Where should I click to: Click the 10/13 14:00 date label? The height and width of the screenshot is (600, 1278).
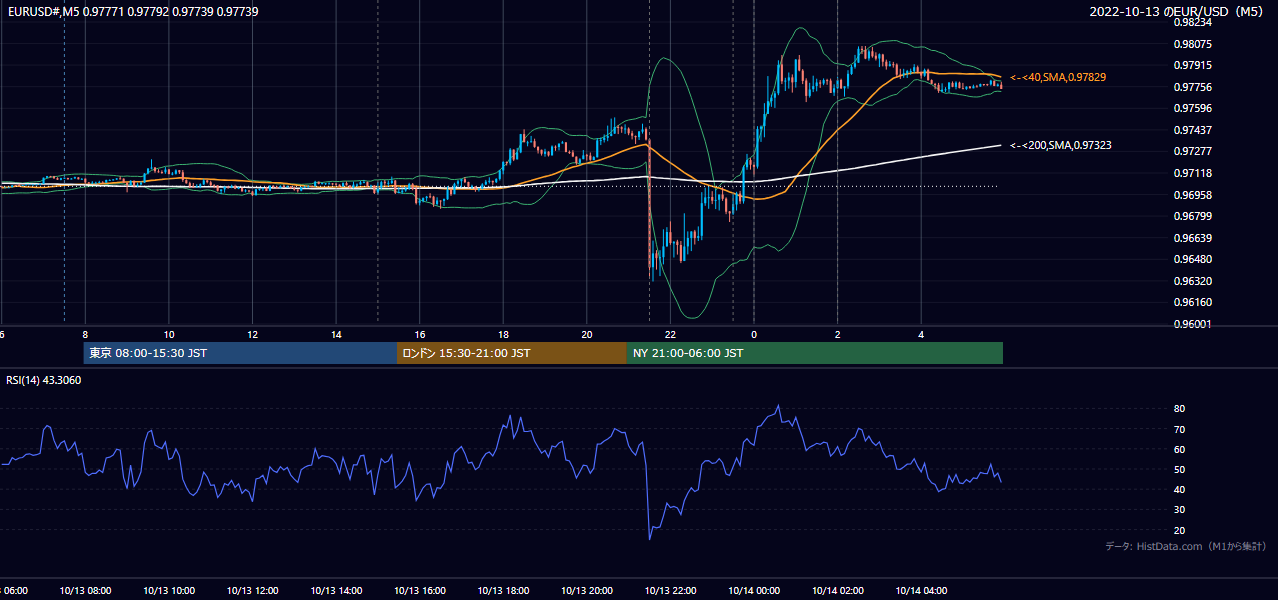pos(336,591)
